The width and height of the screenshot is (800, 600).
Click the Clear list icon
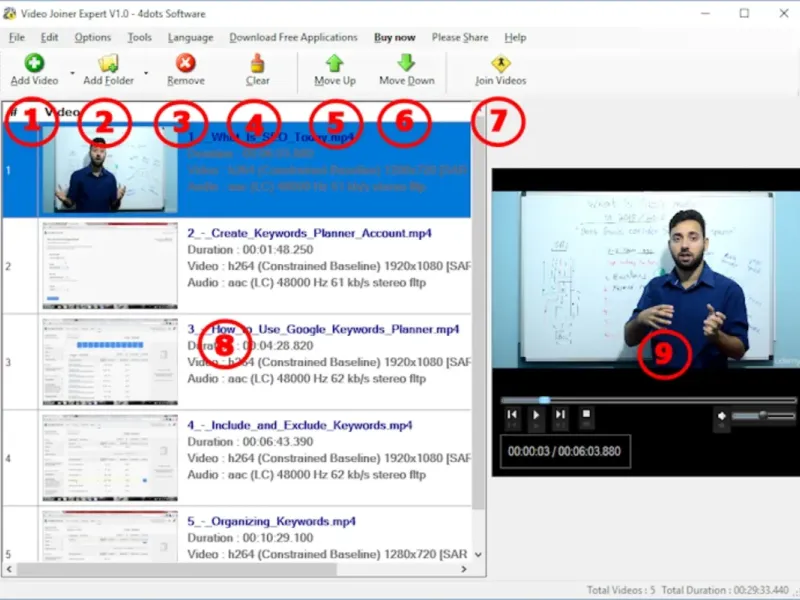(x=258, y=63)
